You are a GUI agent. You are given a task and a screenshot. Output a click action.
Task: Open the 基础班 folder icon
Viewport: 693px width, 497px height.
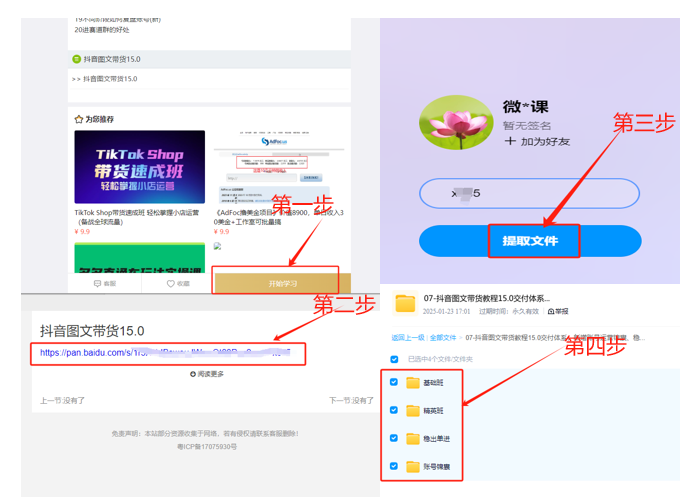point(413,383)
